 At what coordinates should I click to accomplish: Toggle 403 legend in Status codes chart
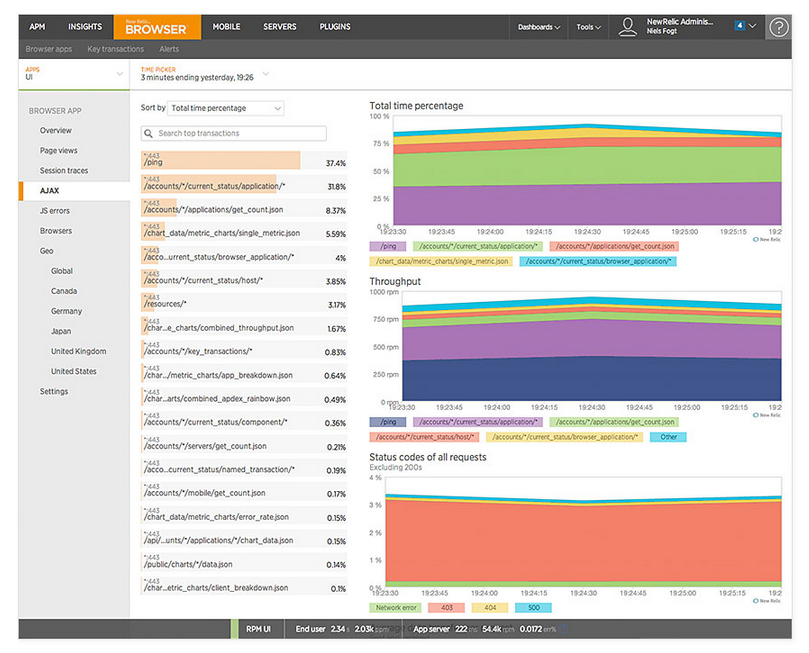click(x=446, y=608)
